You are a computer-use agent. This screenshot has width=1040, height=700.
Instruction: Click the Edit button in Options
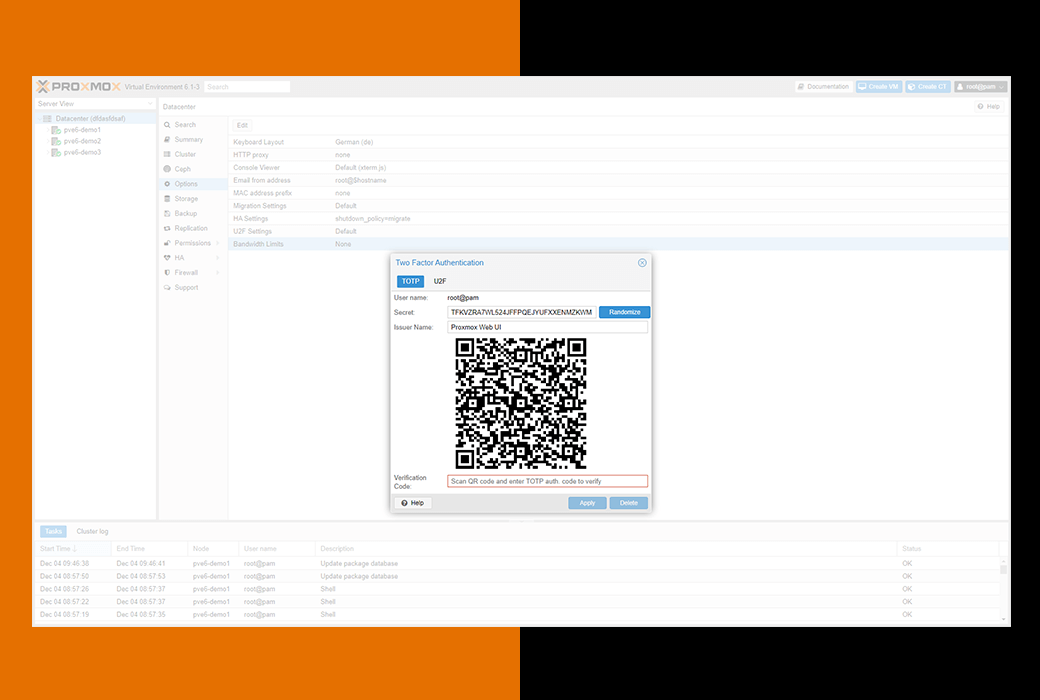(x=242, y=125)
